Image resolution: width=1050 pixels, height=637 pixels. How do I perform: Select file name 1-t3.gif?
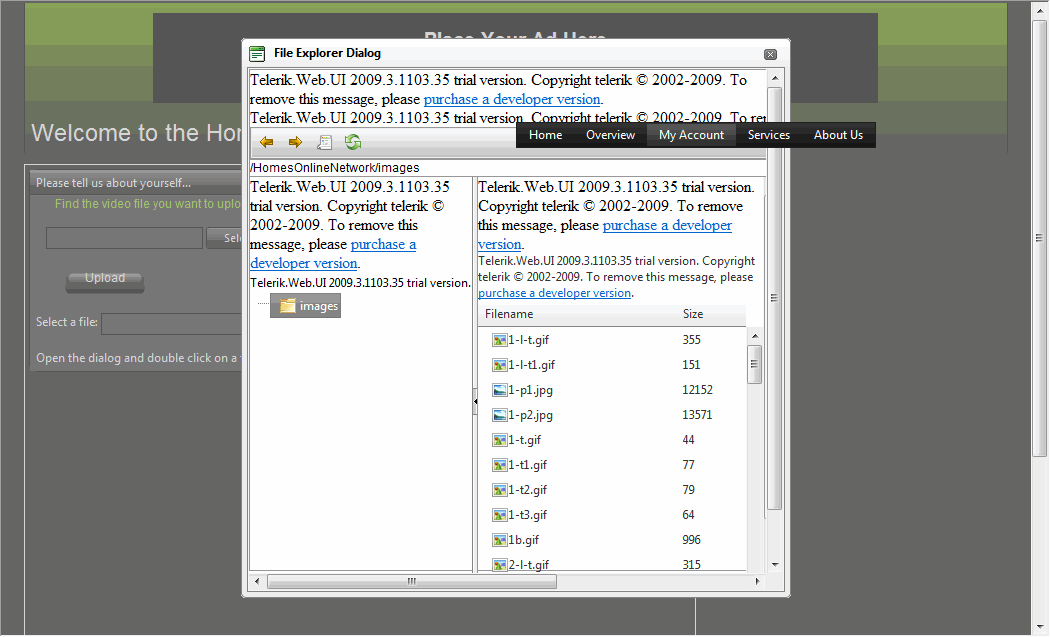point(528,514)
